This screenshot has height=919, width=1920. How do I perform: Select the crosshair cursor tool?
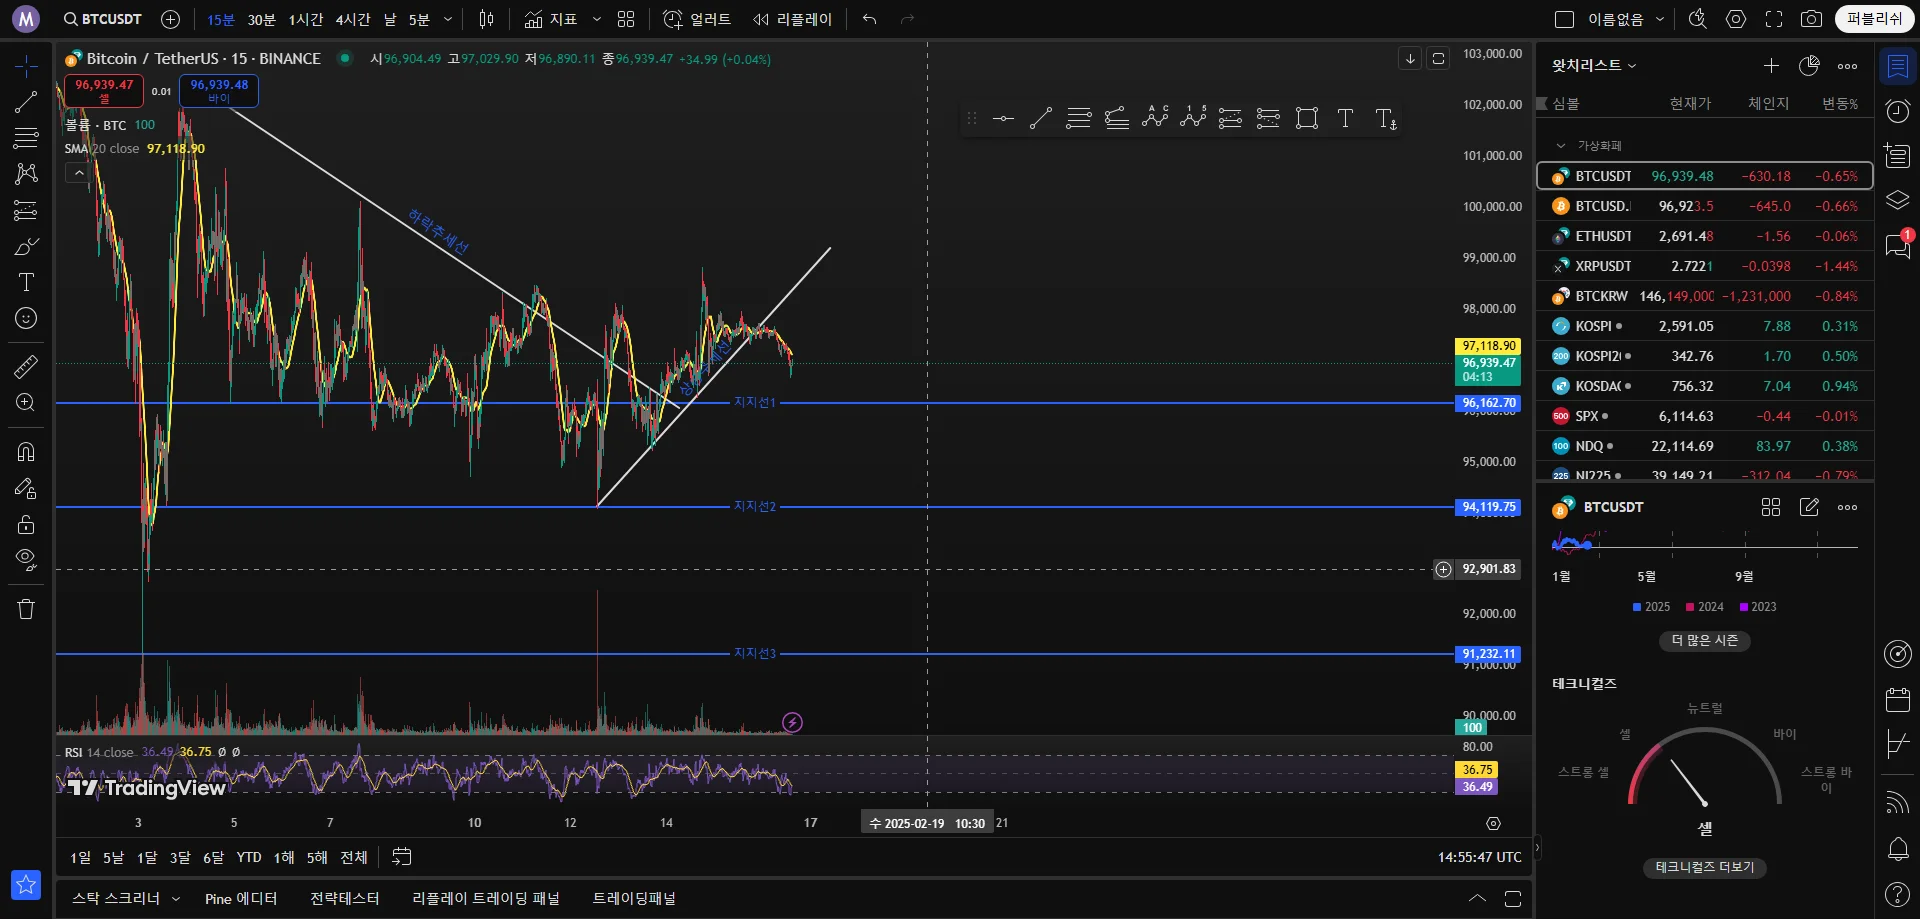26,66
